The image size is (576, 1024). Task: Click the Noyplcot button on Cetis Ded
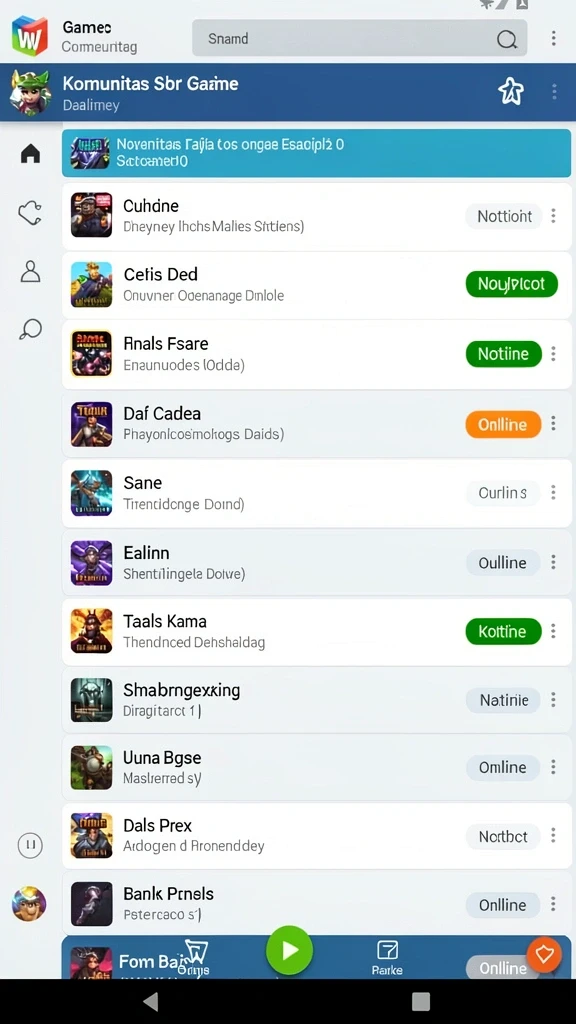(x=512, y=284)
